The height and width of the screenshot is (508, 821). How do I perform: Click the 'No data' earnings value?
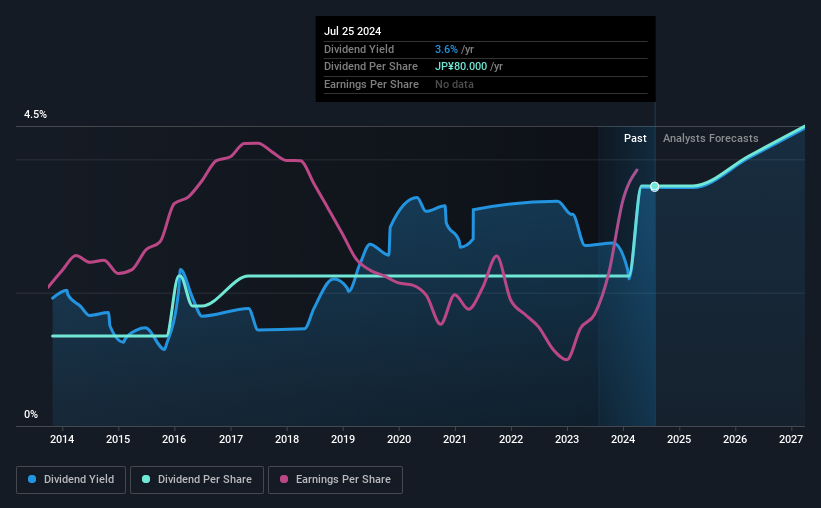click(454, 84)
